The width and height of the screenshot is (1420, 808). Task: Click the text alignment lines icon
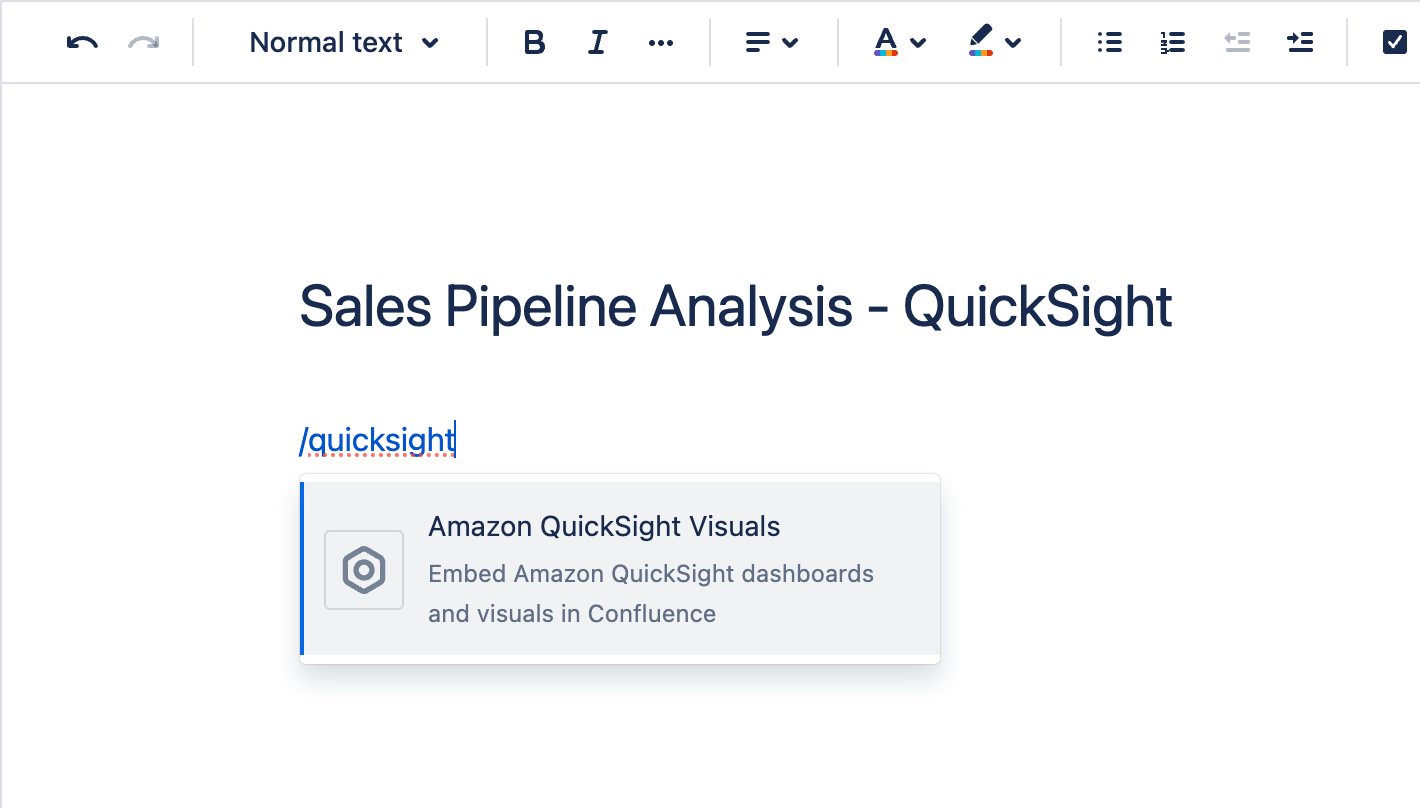[759, 42]
